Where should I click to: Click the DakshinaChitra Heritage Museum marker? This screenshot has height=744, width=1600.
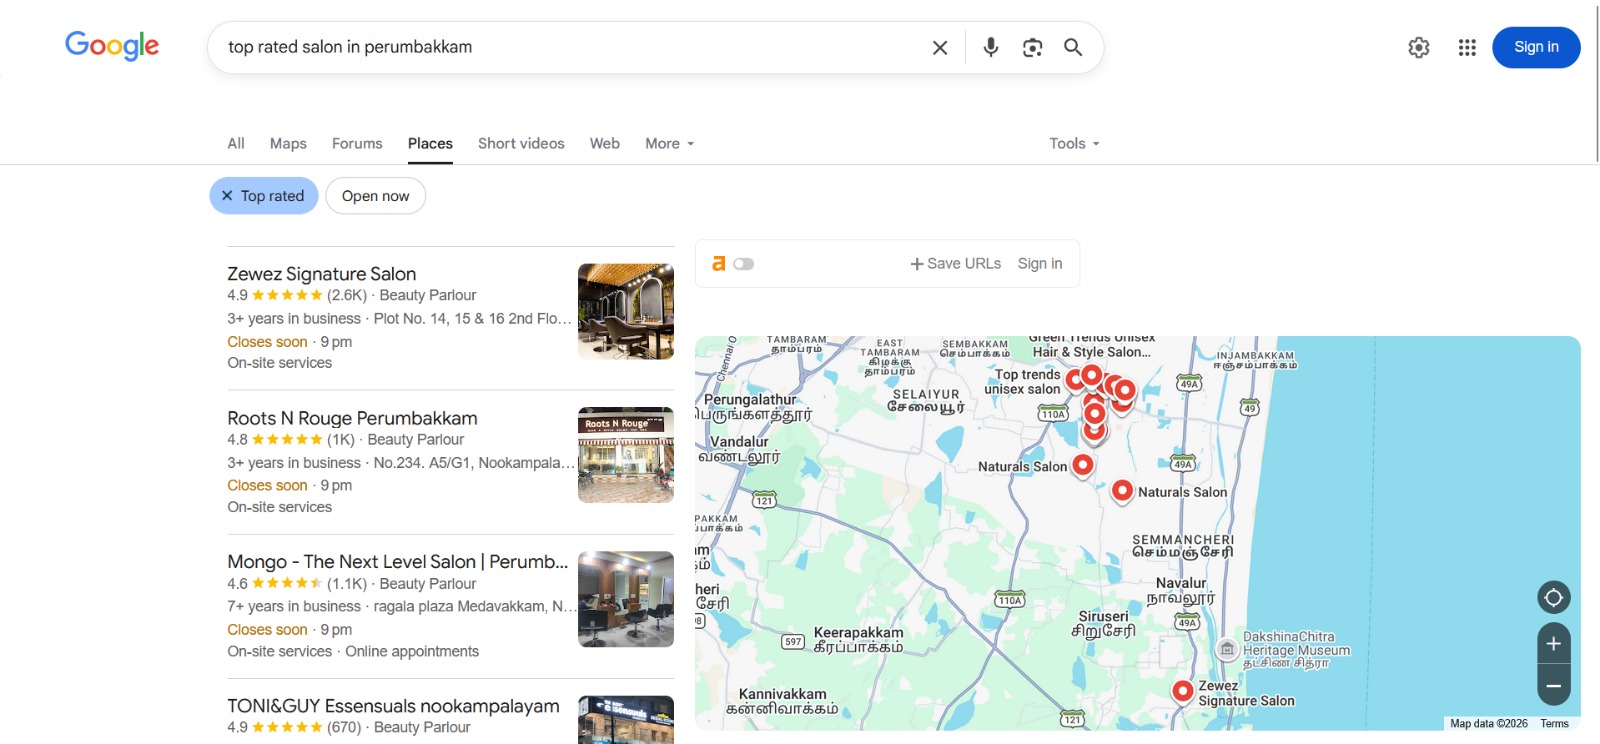click(x=1227, y=649)
